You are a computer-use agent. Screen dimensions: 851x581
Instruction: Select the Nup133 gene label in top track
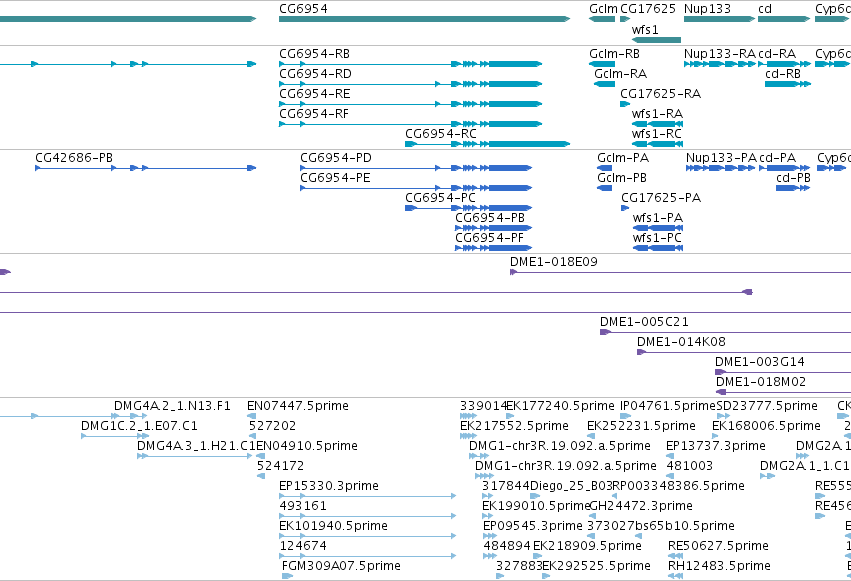tap(707, 9)
